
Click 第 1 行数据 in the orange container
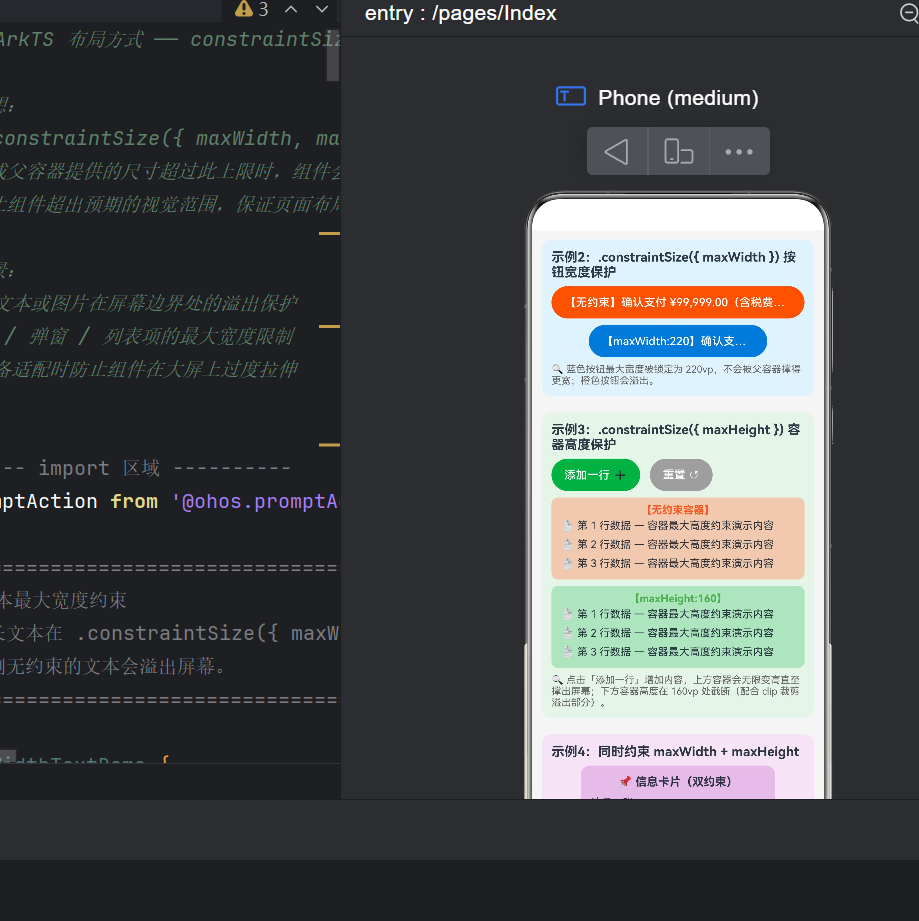[668, 525]
